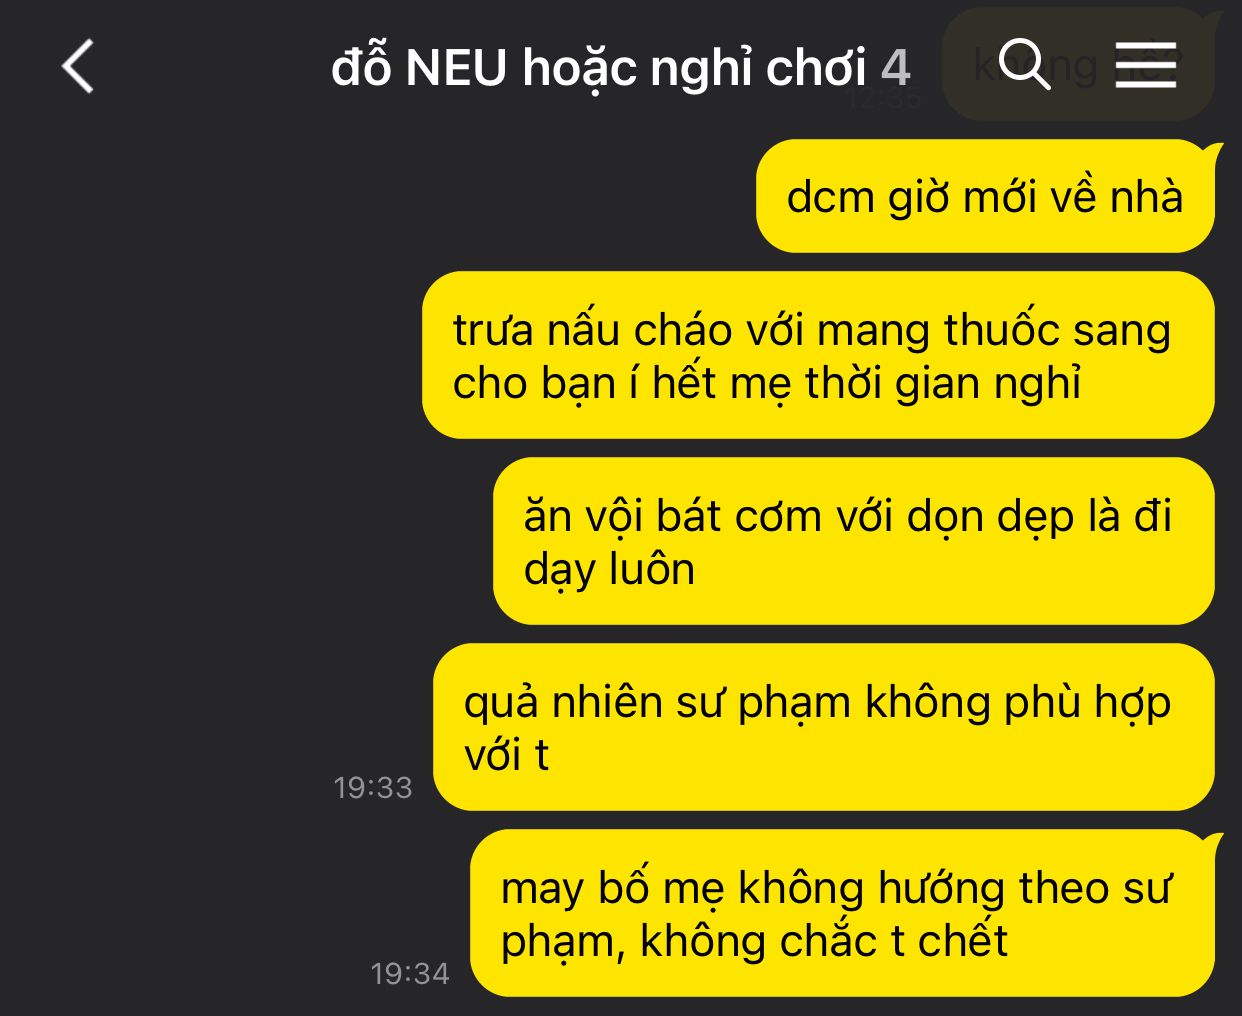The width and height of the screenshot is (1242, 1016).
Task: Tap 'với t' in the 19:33 message
Action: pyautogui.click(x=506, y=755)
